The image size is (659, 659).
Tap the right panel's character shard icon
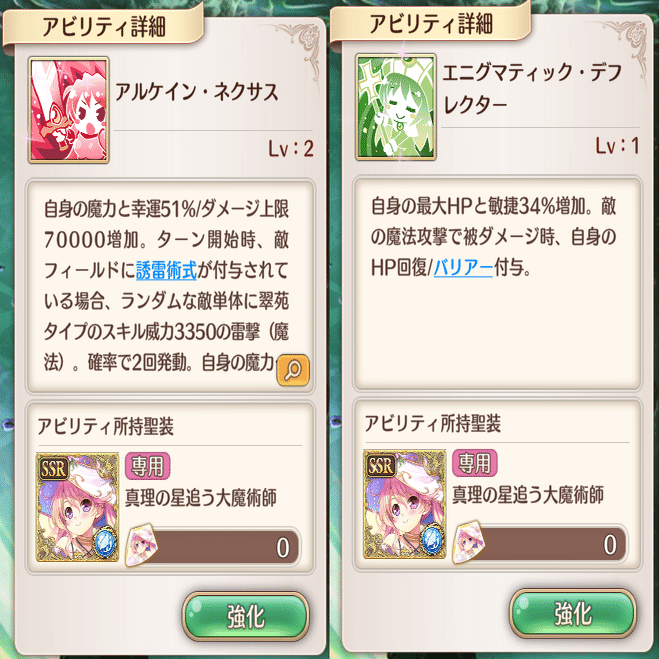click(469, 543)
